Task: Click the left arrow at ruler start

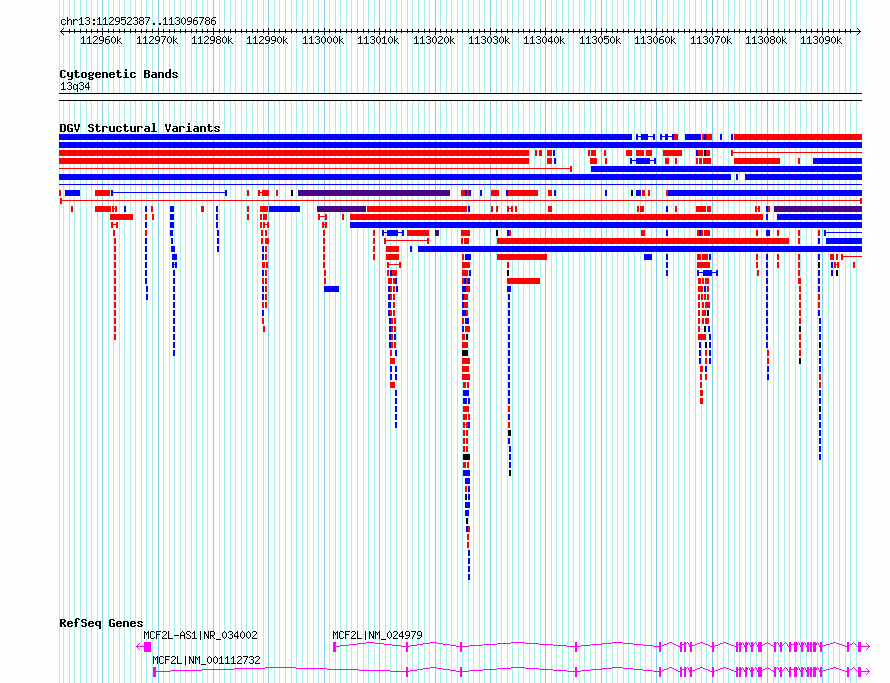Action: [x=62, y=31]
